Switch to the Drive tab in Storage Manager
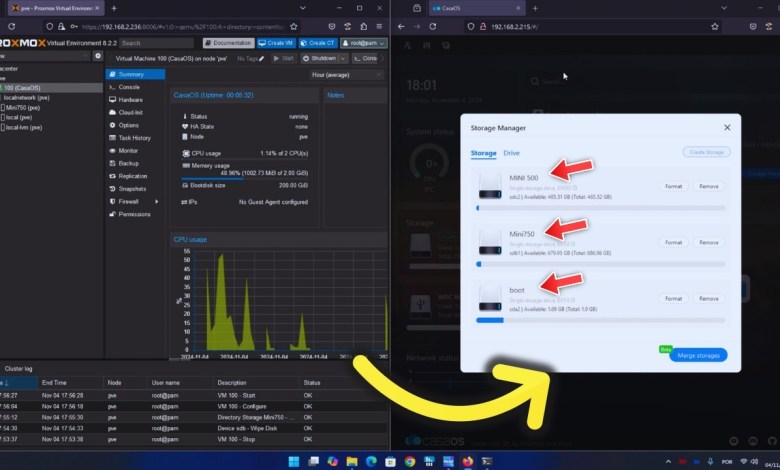Image resolution: width=780 pixels, height=470 pixels. (x=511, y=153)
